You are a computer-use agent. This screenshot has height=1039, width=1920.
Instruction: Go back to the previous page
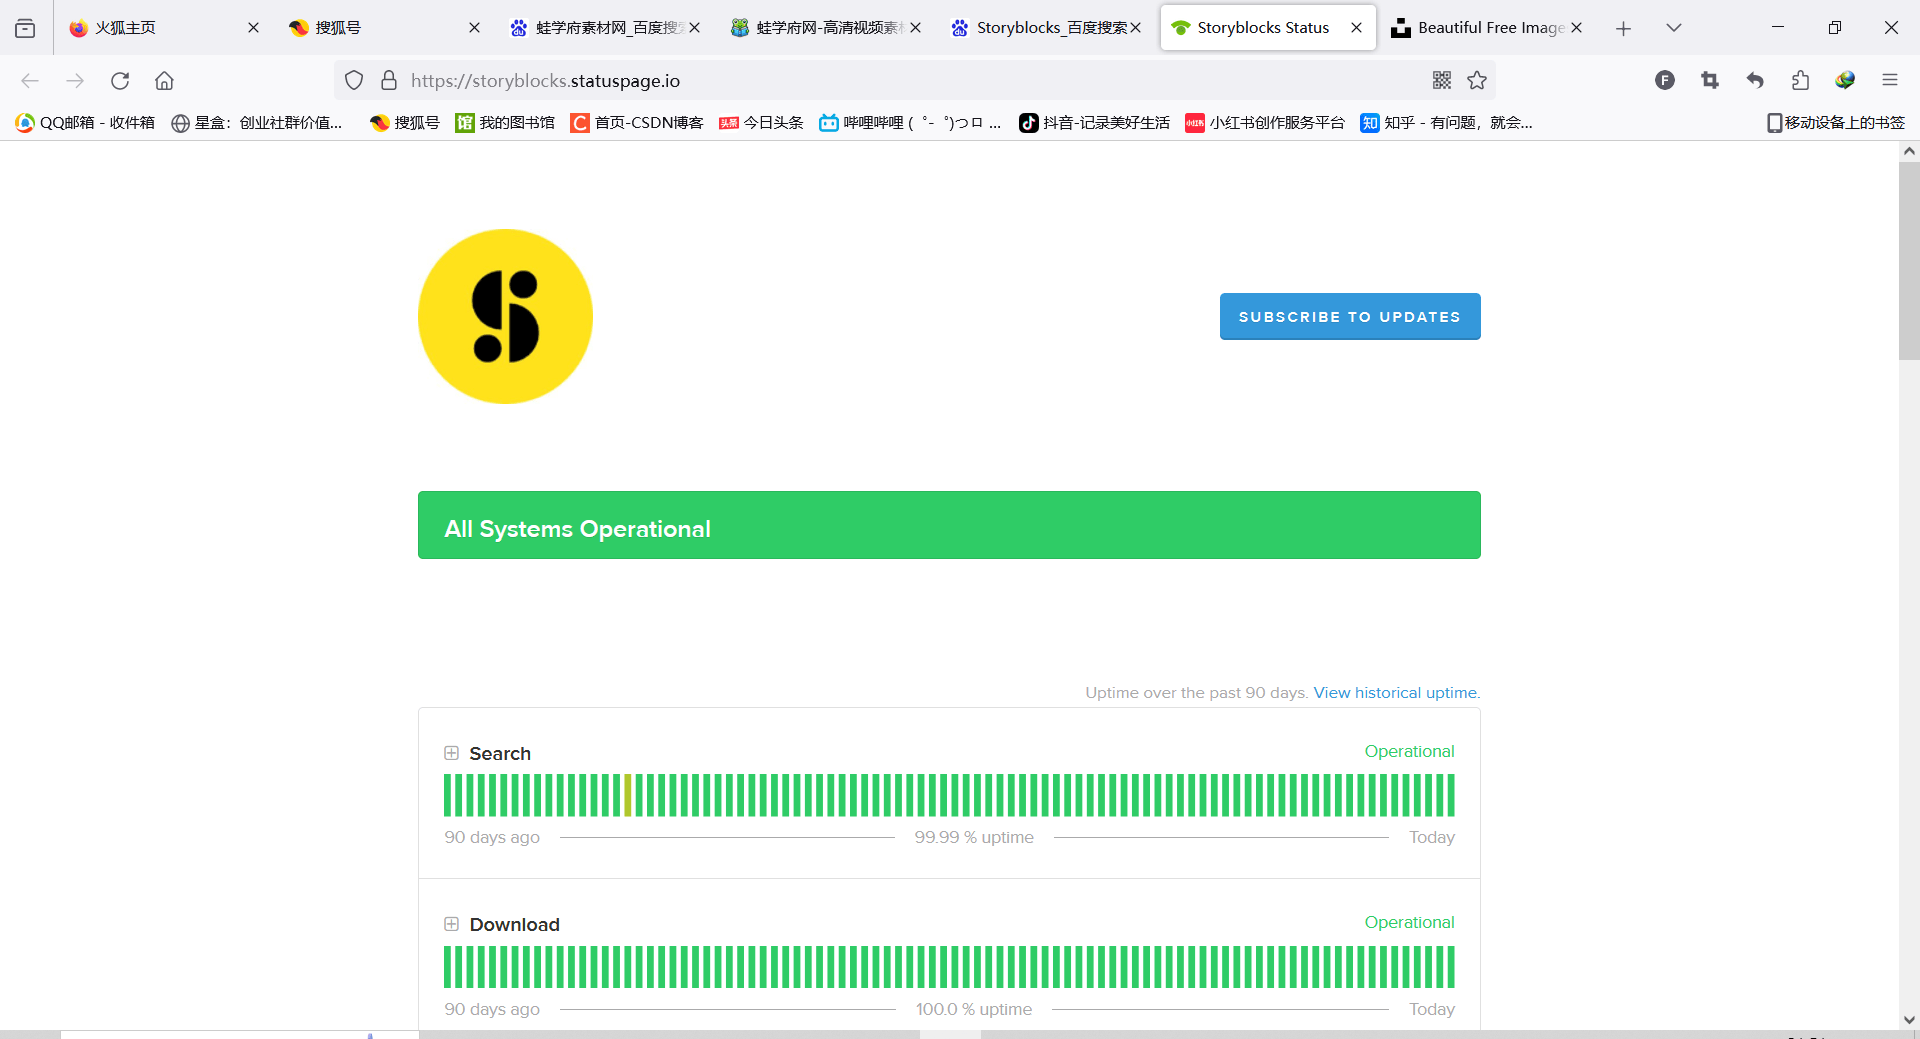click(x=30, y=81)
